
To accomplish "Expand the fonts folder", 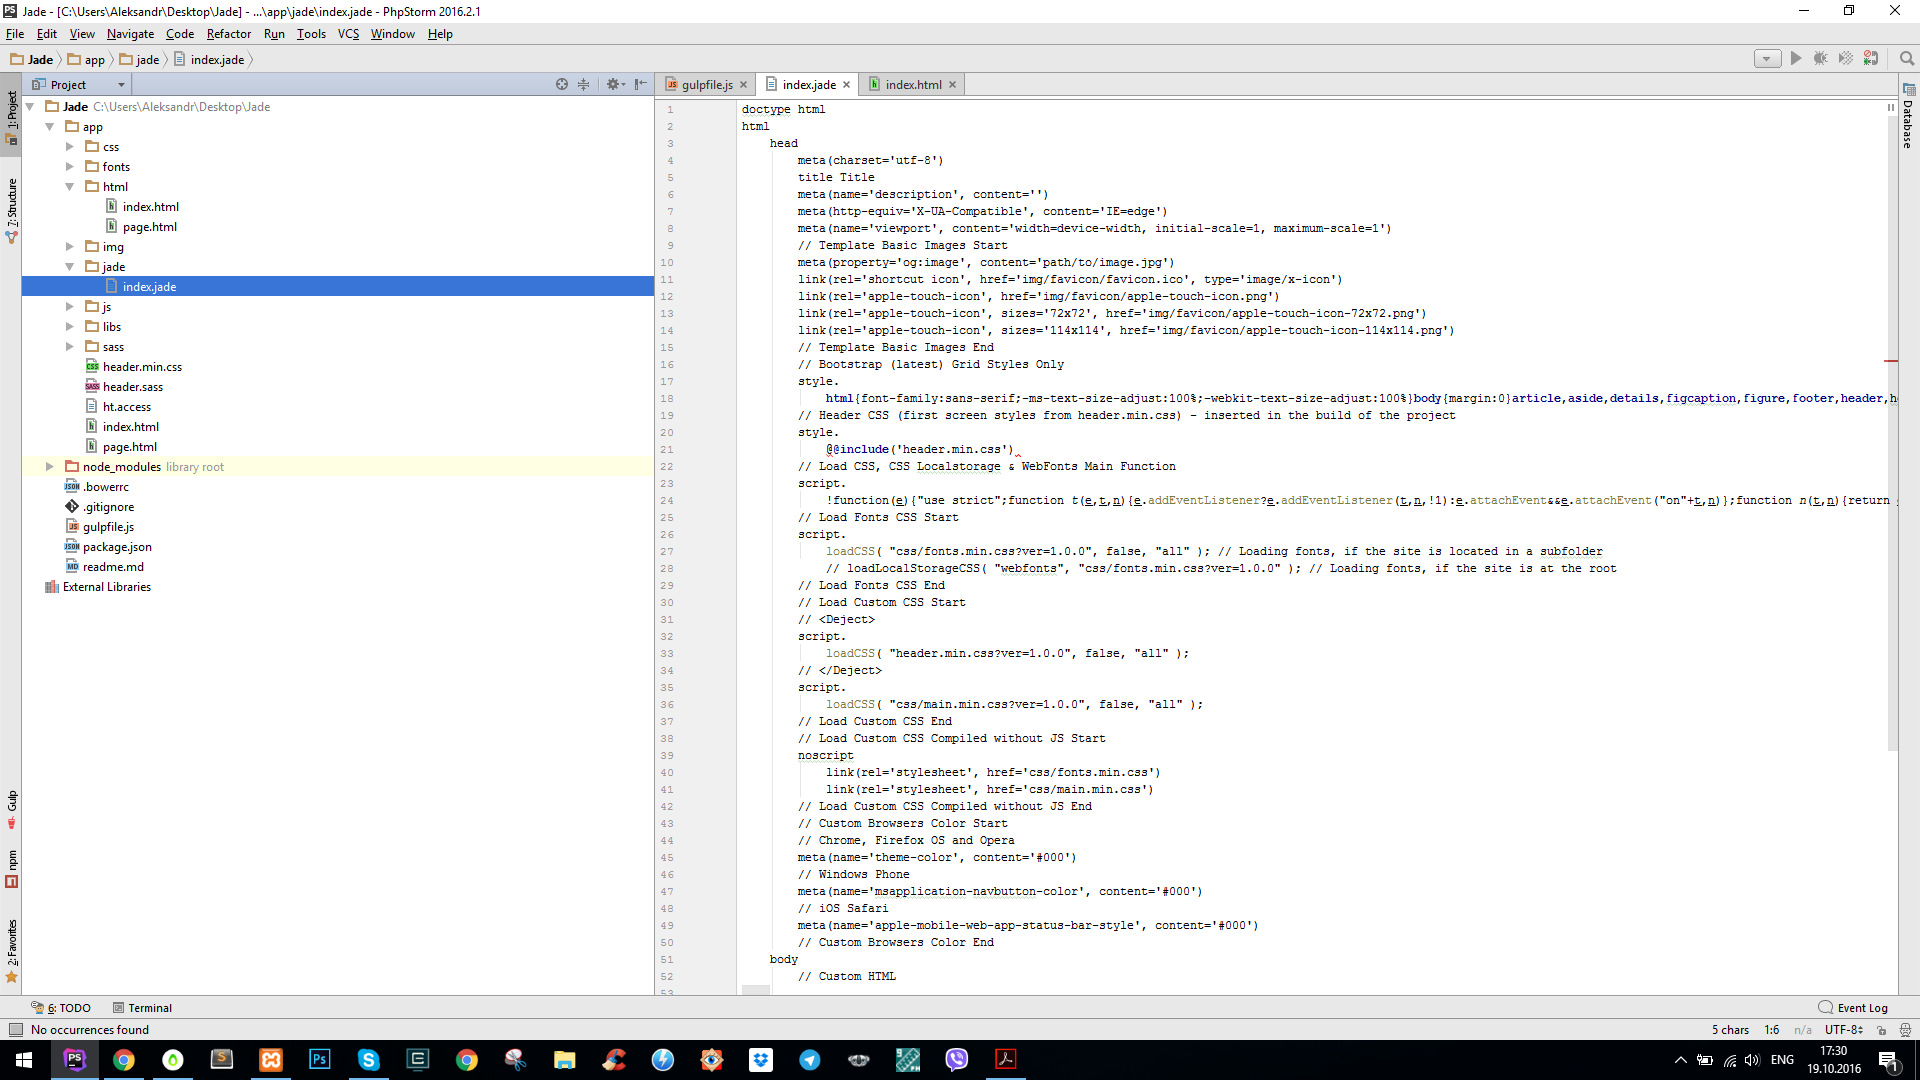I will (70, 167).
